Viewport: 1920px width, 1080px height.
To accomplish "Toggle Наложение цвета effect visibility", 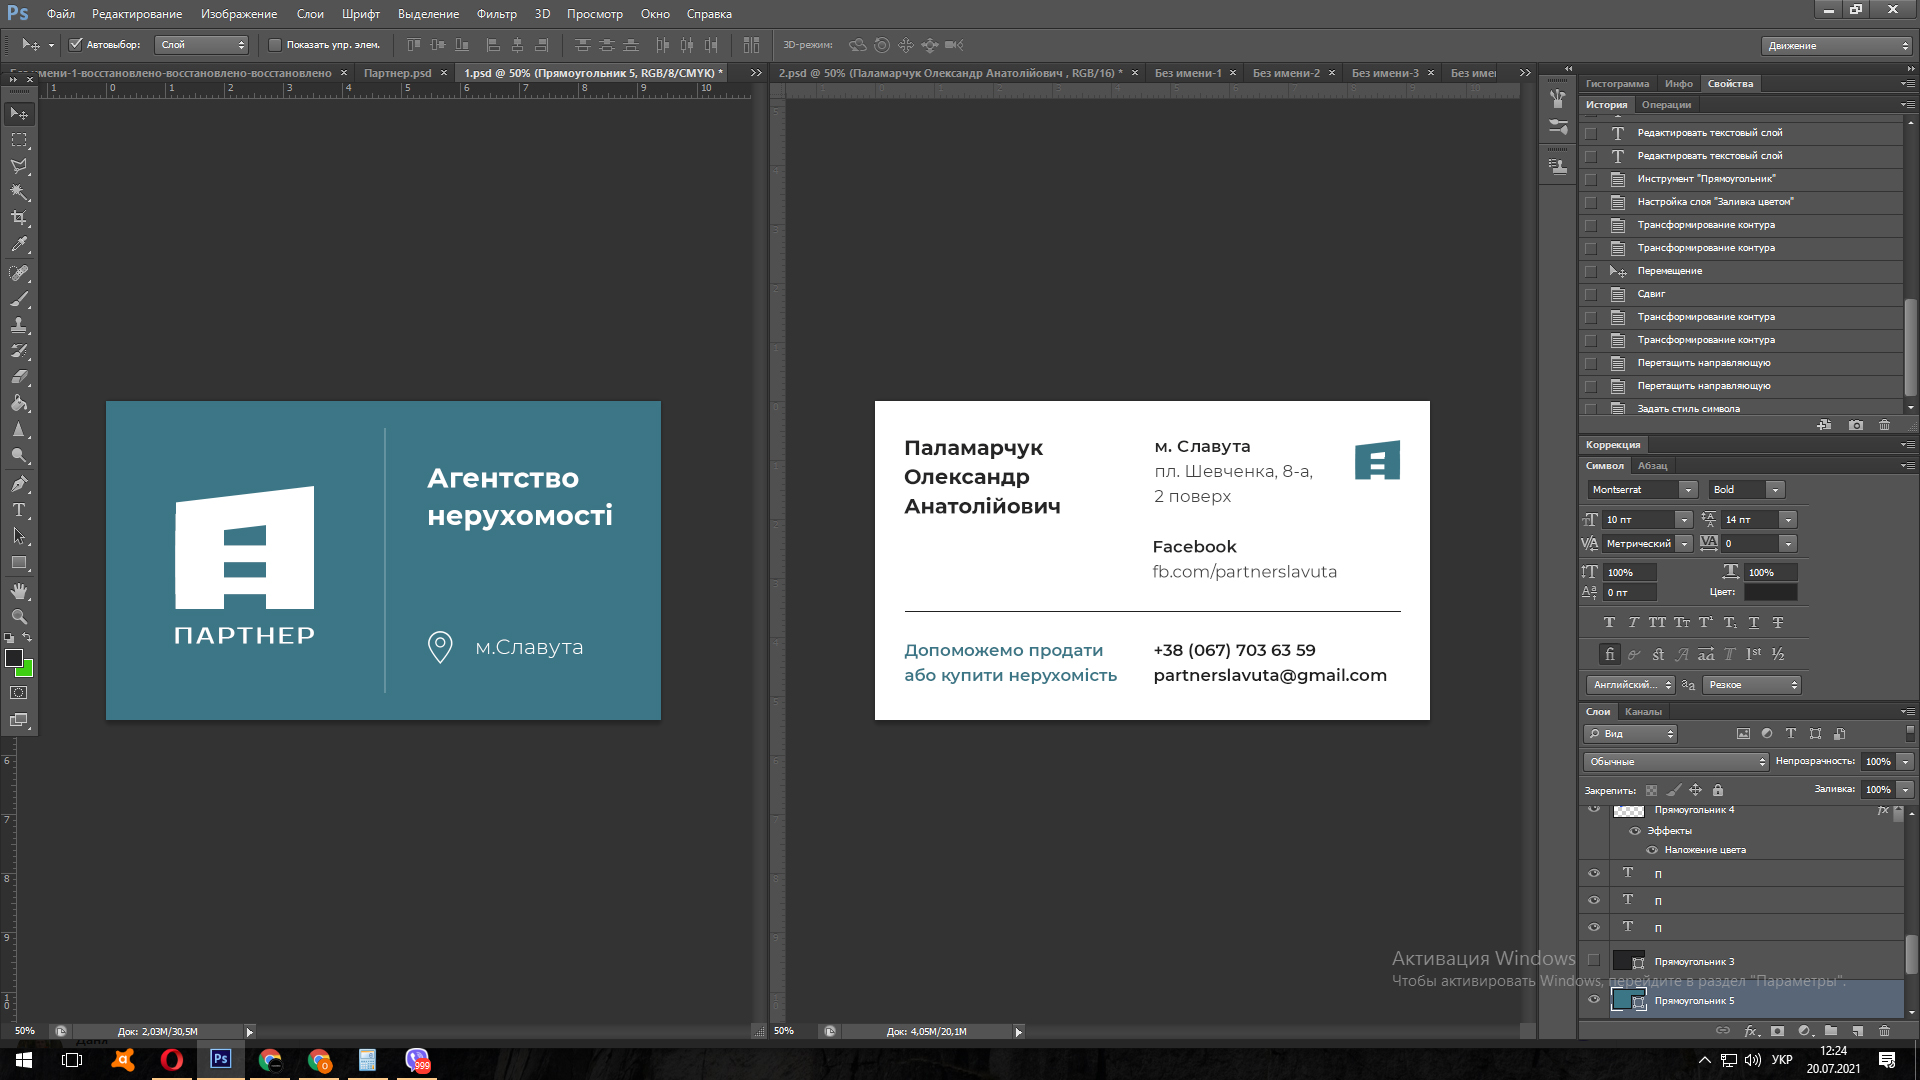I will [x=1652, y=850].
